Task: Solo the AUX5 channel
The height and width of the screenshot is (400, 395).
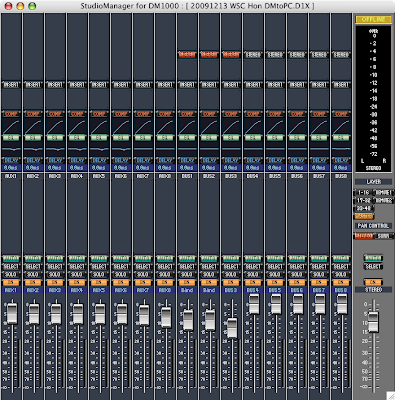Action: 99,275
